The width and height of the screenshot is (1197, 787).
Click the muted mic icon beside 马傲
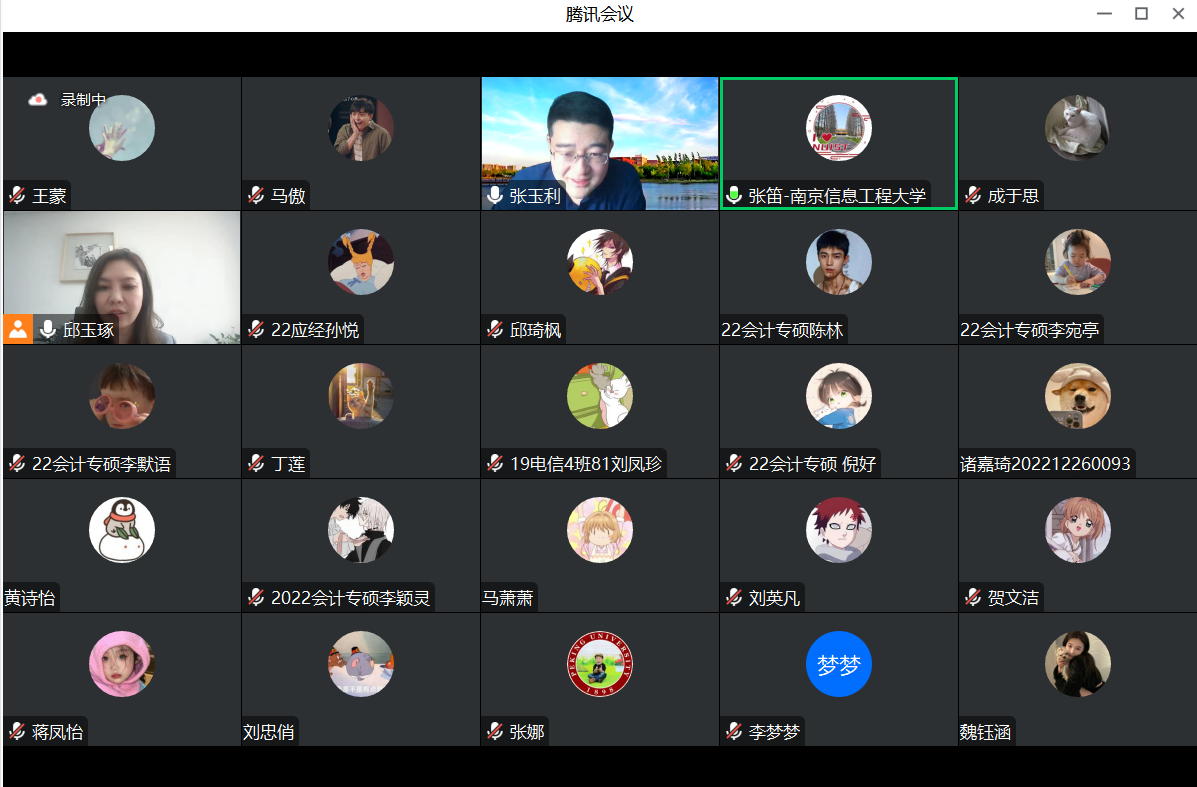coord(256,196)
